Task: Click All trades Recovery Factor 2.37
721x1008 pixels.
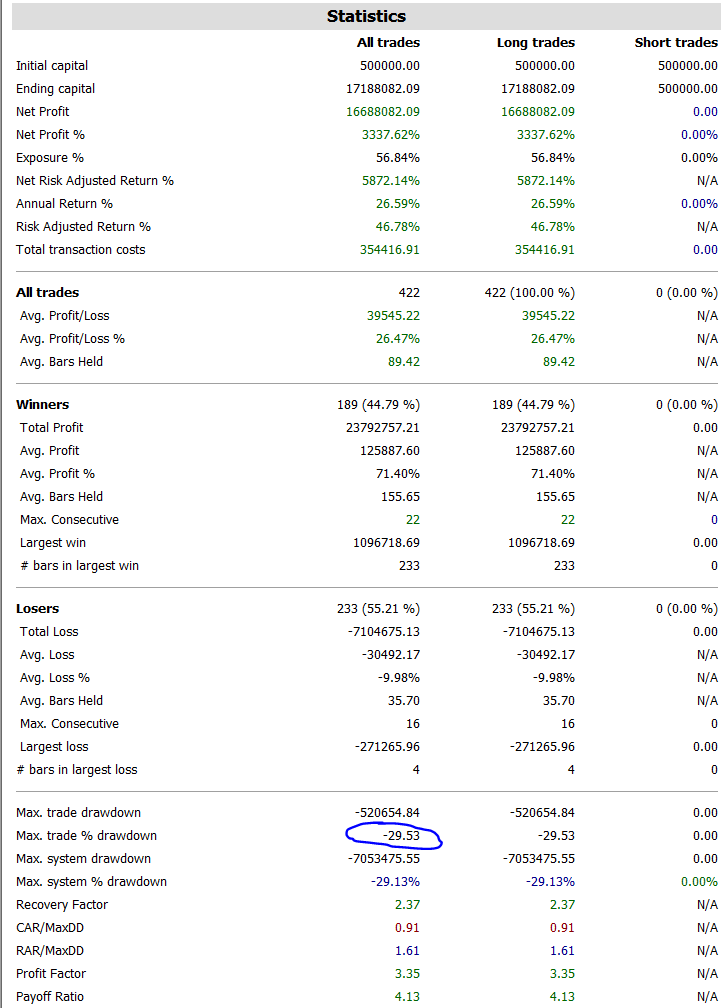Action: [407, 904]
